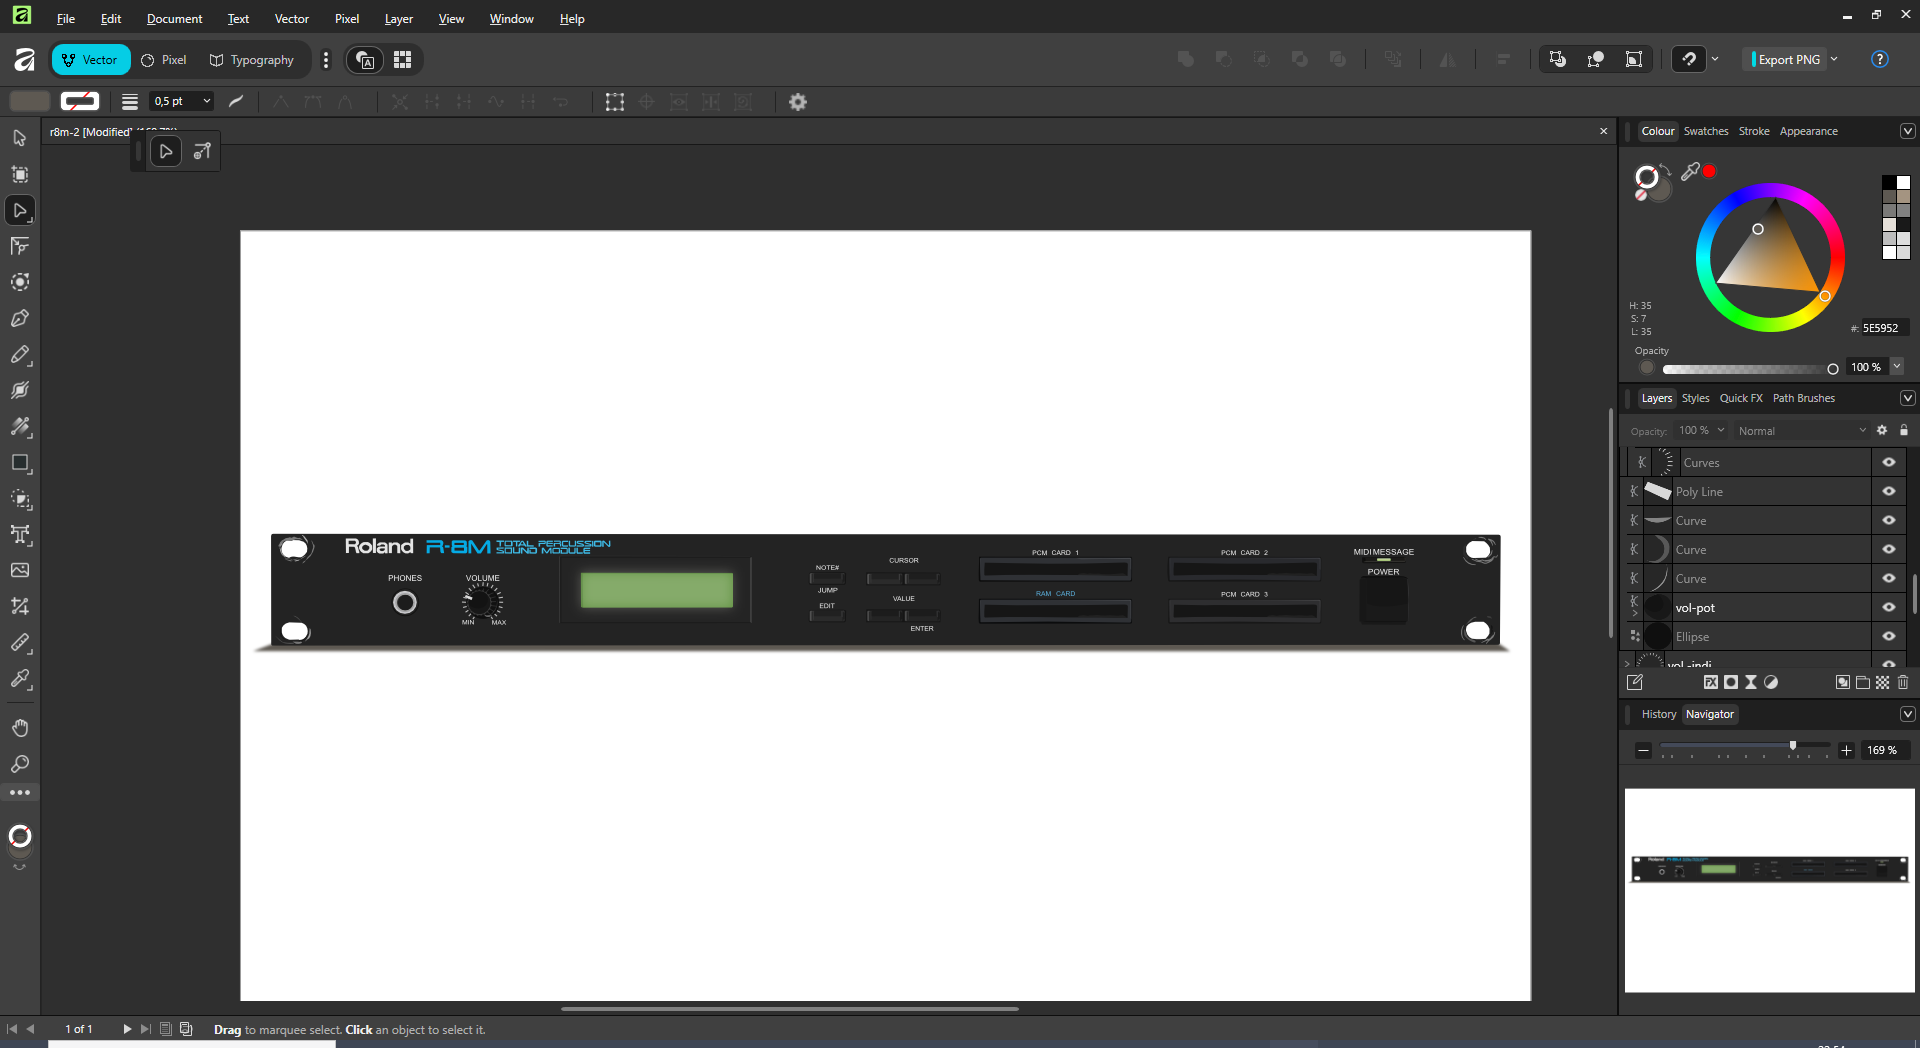Viewport: 1920px width, 1048px height.
Task: Expand the Export PNG dropdown arrow
Action: (1835, 60)
